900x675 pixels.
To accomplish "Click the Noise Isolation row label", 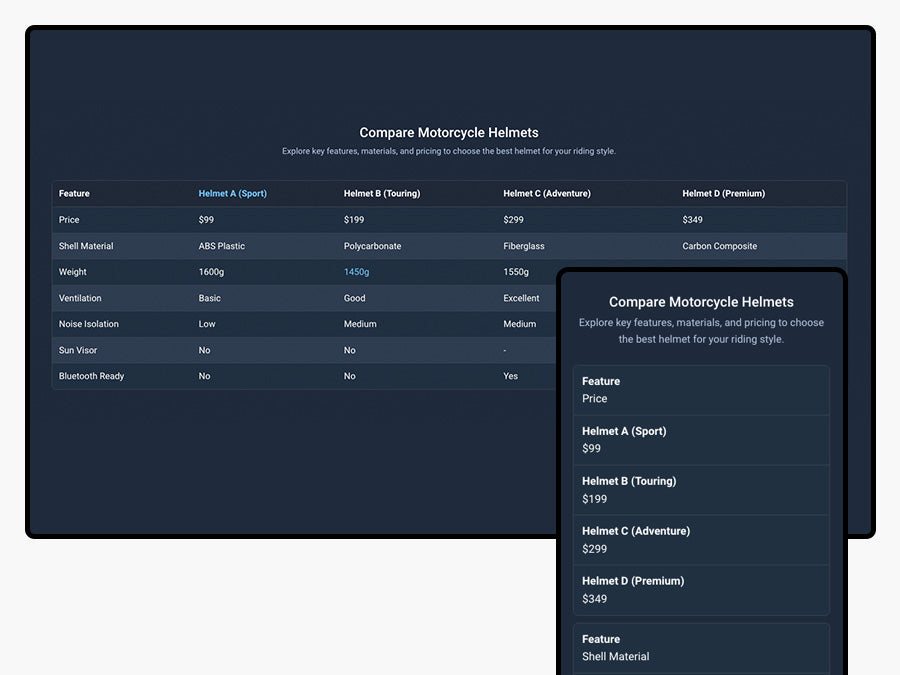I will [88, 324].
